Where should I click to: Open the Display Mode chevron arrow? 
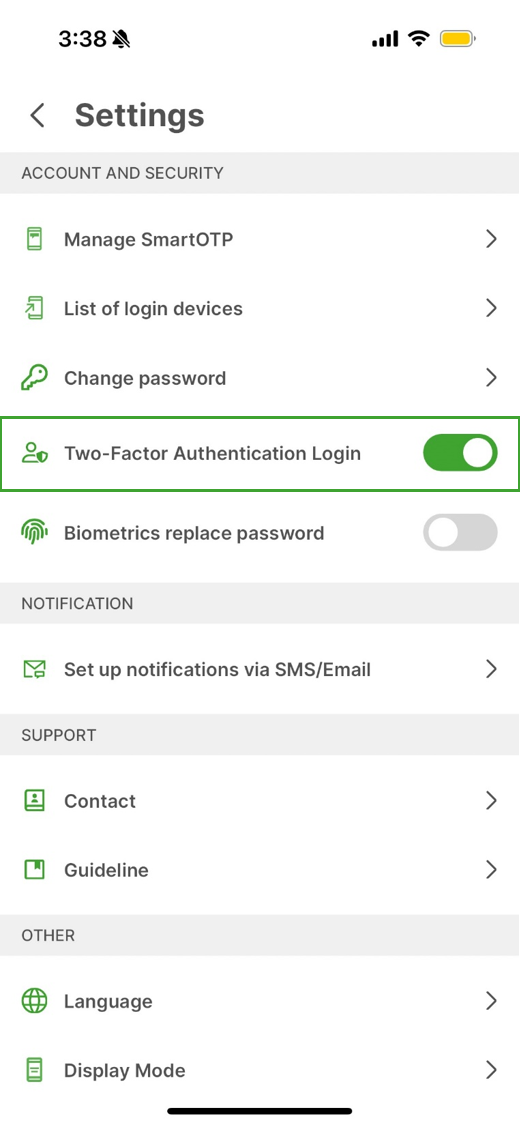point(491,1070)
